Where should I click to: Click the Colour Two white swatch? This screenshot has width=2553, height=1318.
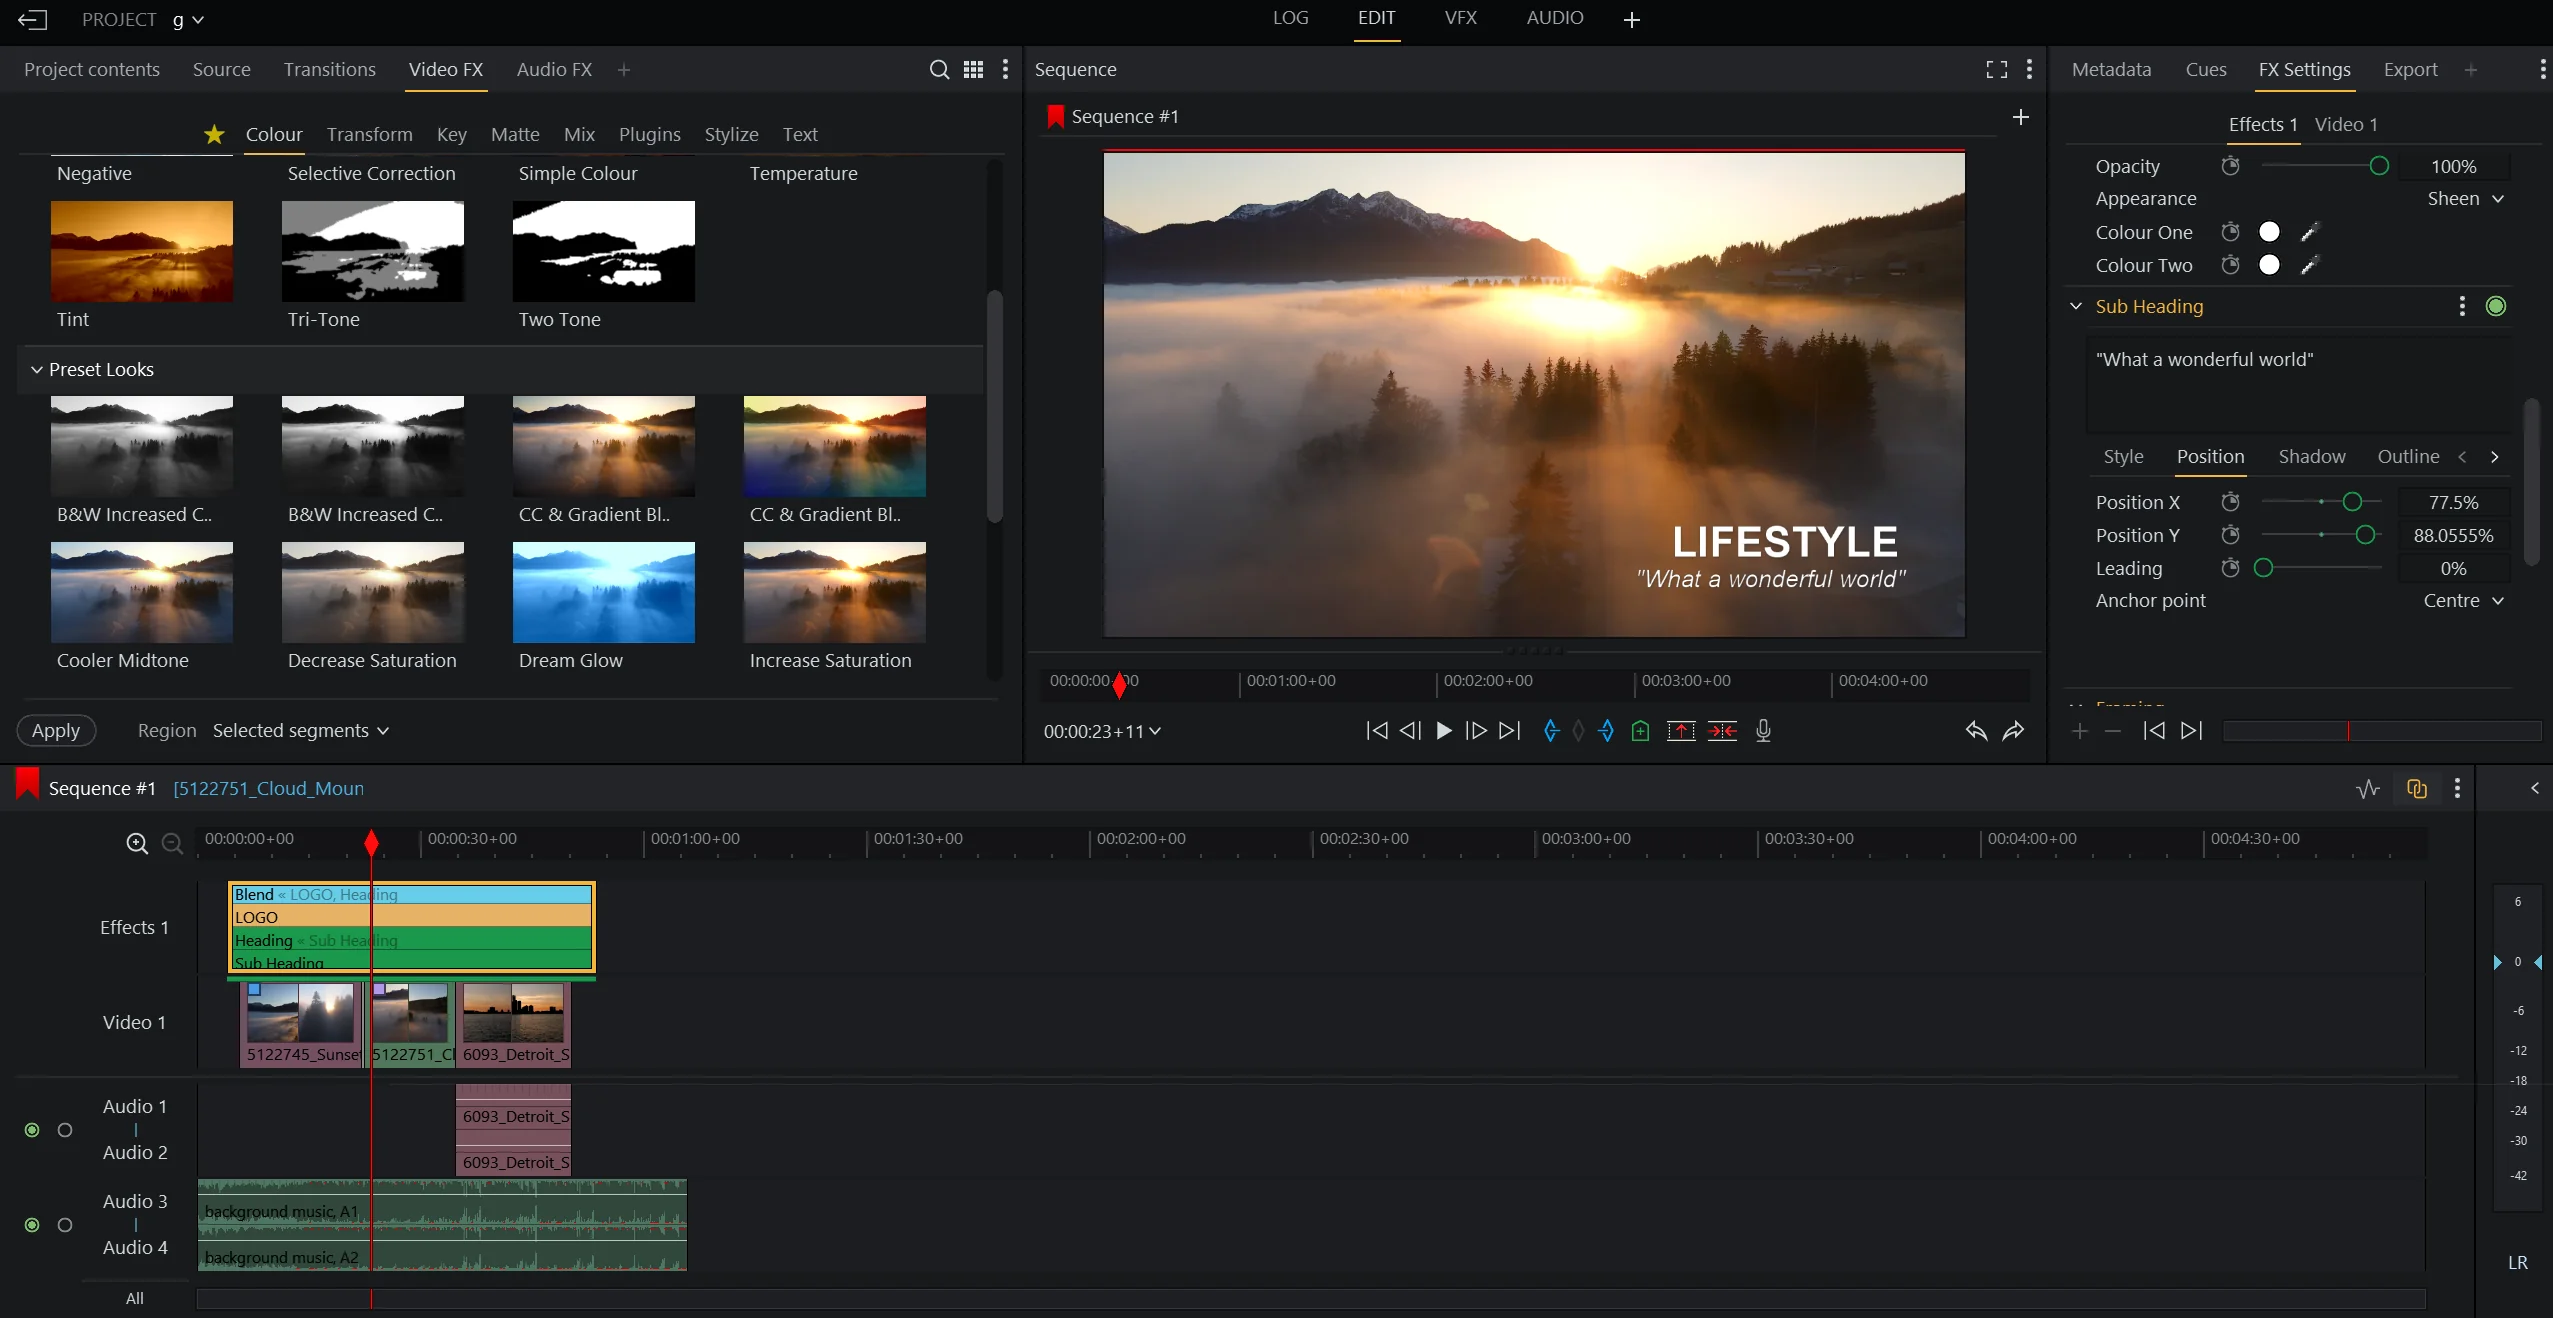pos(2269,265)
